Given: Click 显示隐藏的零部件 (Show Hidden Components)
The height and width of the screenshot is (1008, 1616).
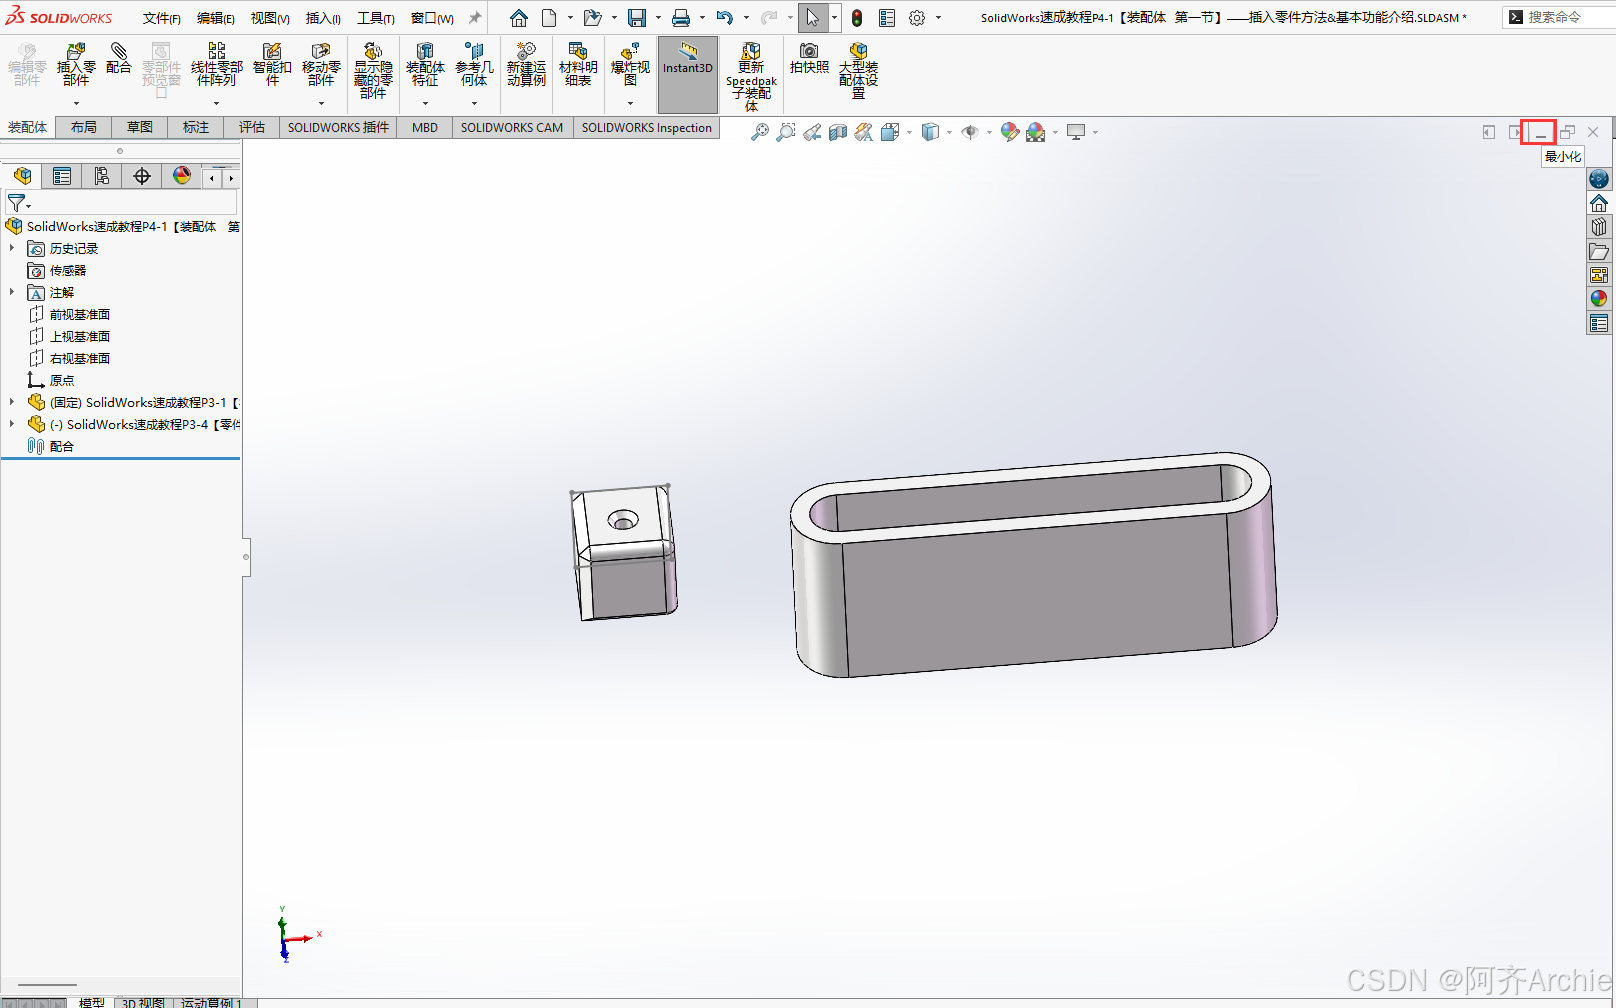Looking at the screenshot, I should (373, 70).
